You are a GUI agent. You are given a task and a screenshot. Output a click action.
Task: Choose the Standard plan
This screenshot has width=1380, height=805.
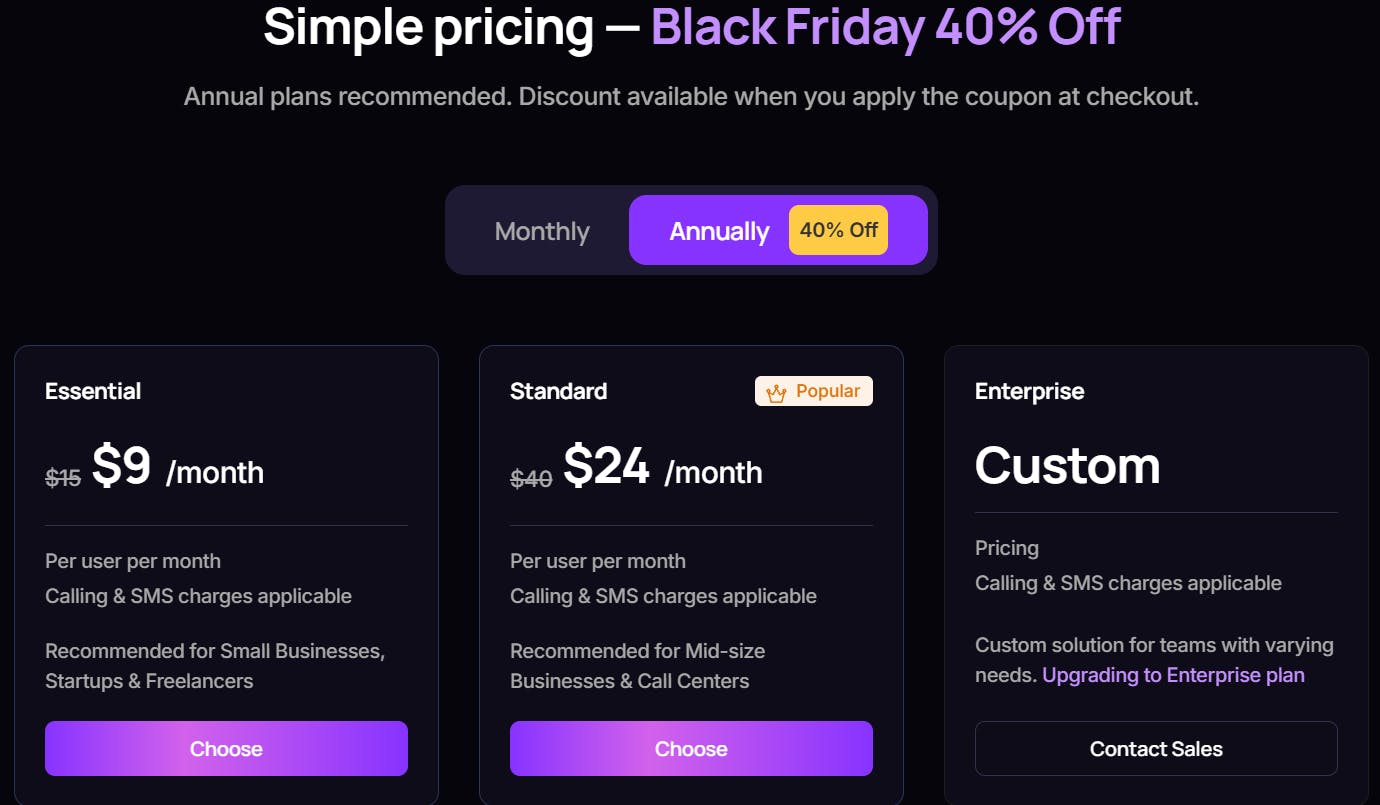click(691, 748)
